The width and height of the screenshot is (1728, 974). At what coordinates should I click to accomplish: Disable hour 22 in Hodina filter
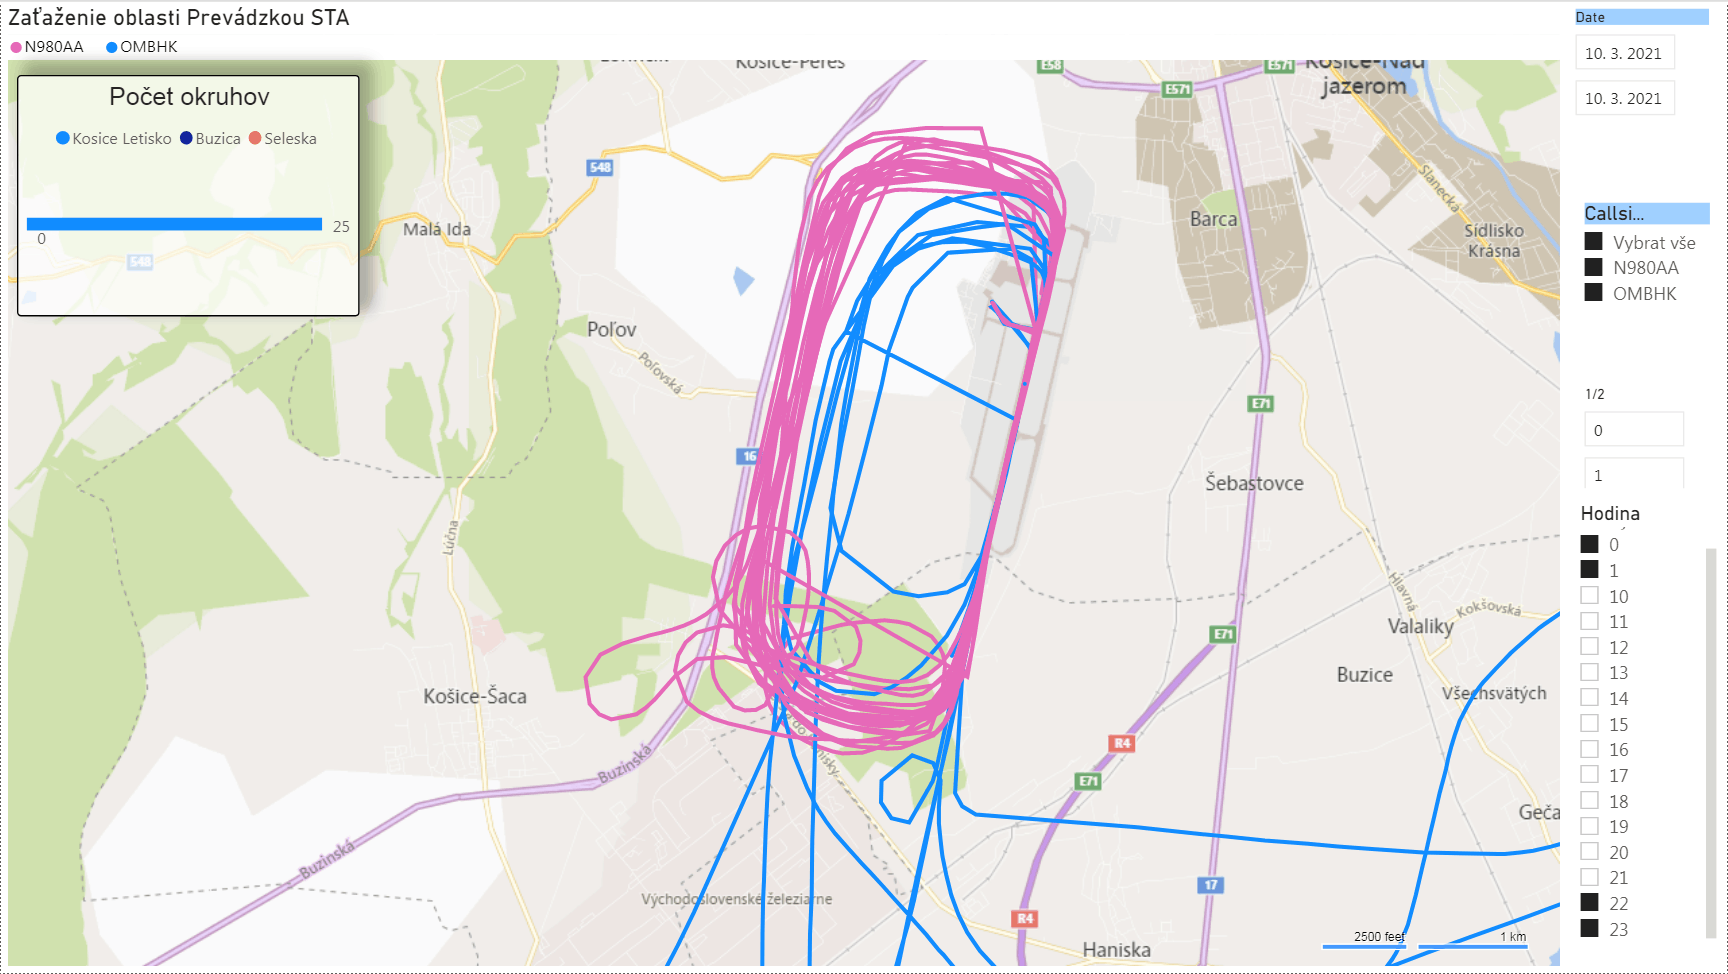click(x=1590, y=902)
